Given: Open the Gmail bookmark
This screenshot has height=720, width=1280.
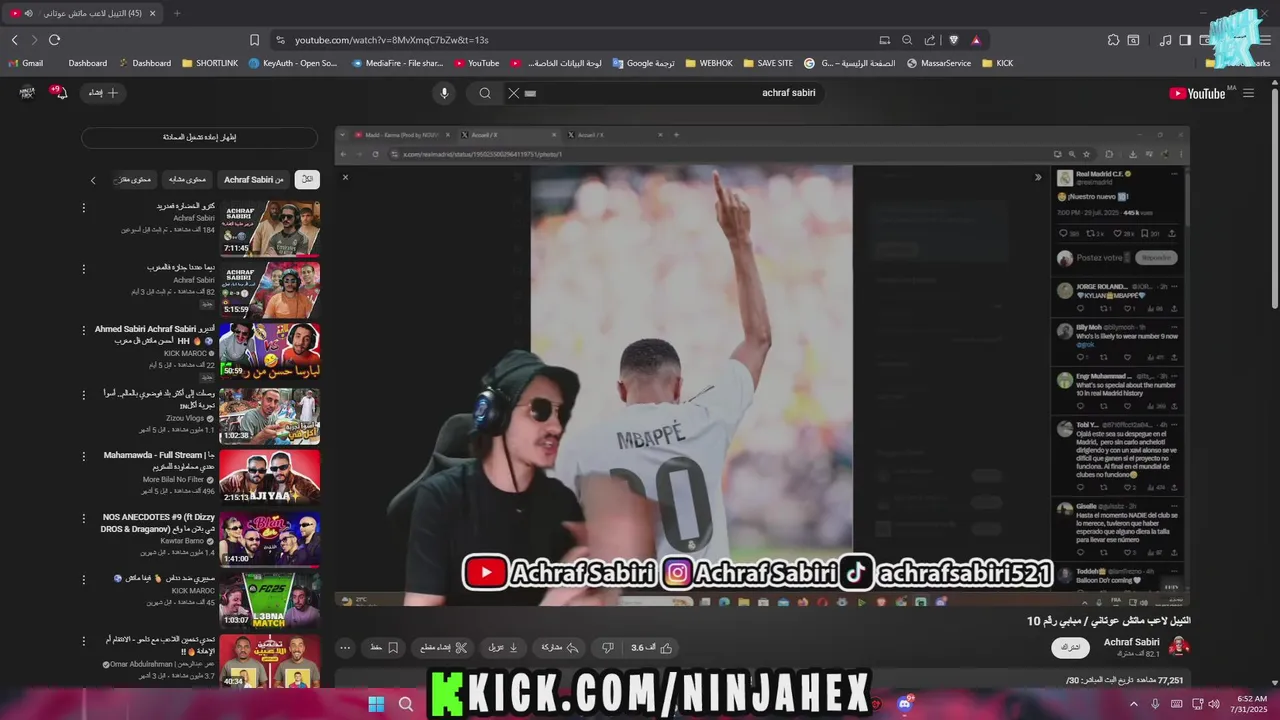Looking at the screenshot, I should 25,63.
